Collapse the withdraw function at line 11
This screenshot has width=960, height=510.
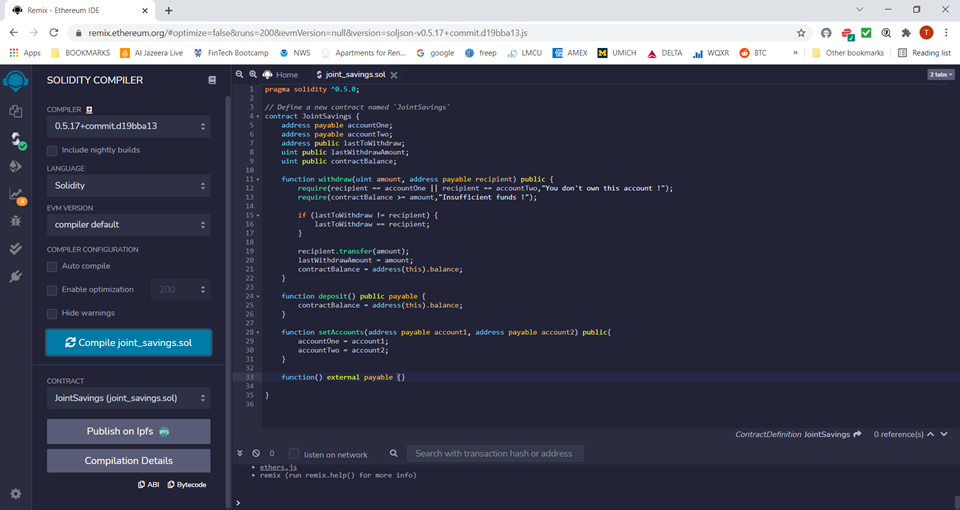pos(258,179)
